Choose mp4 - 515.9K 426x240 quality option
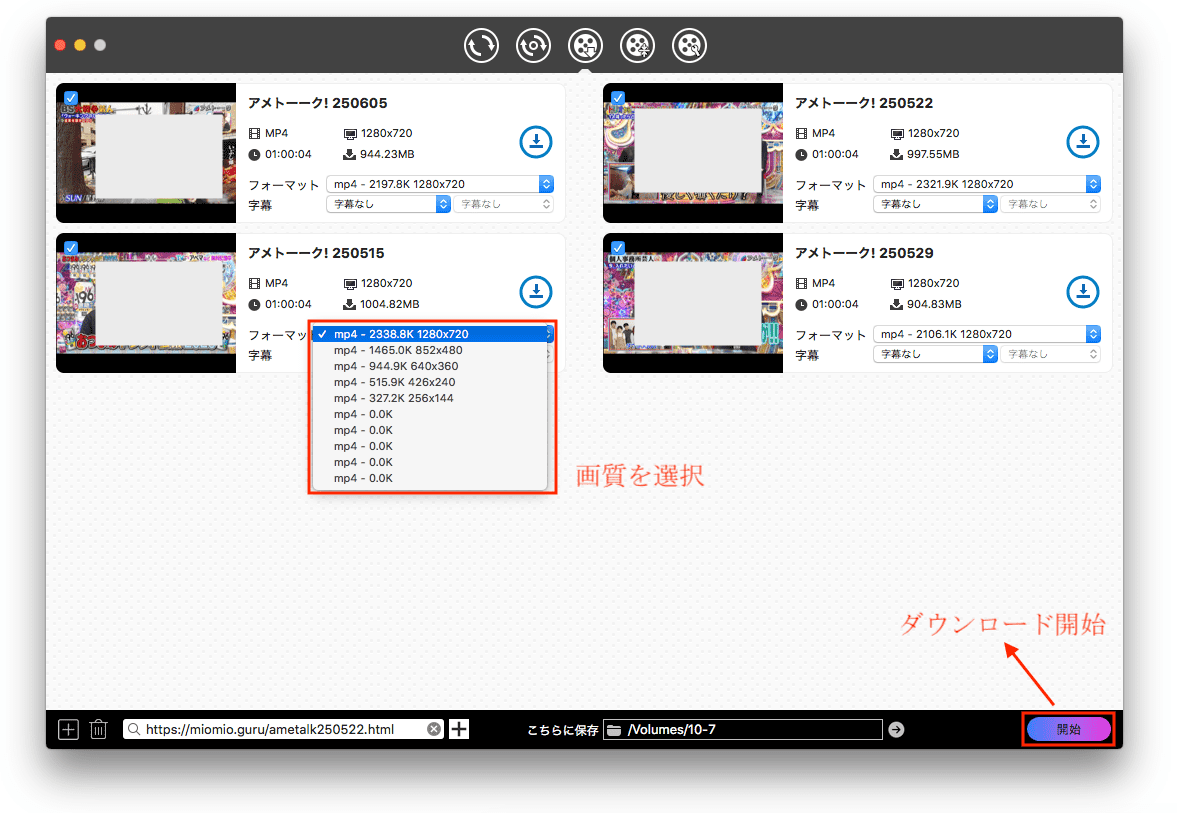 430,382
